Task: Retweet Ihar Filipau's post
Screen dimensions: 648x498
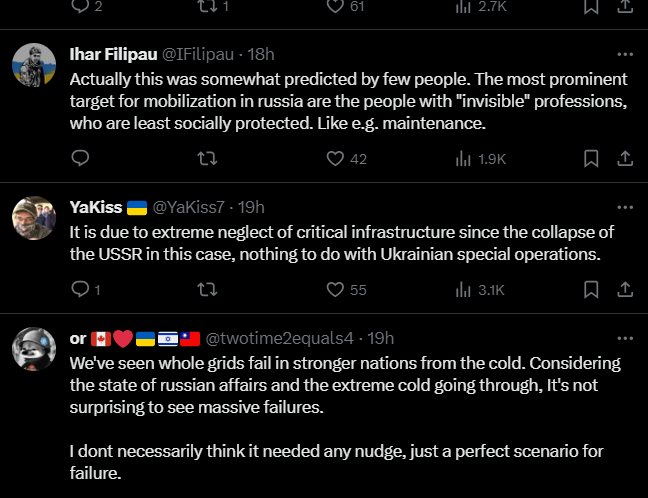Action: coord(208,158)
